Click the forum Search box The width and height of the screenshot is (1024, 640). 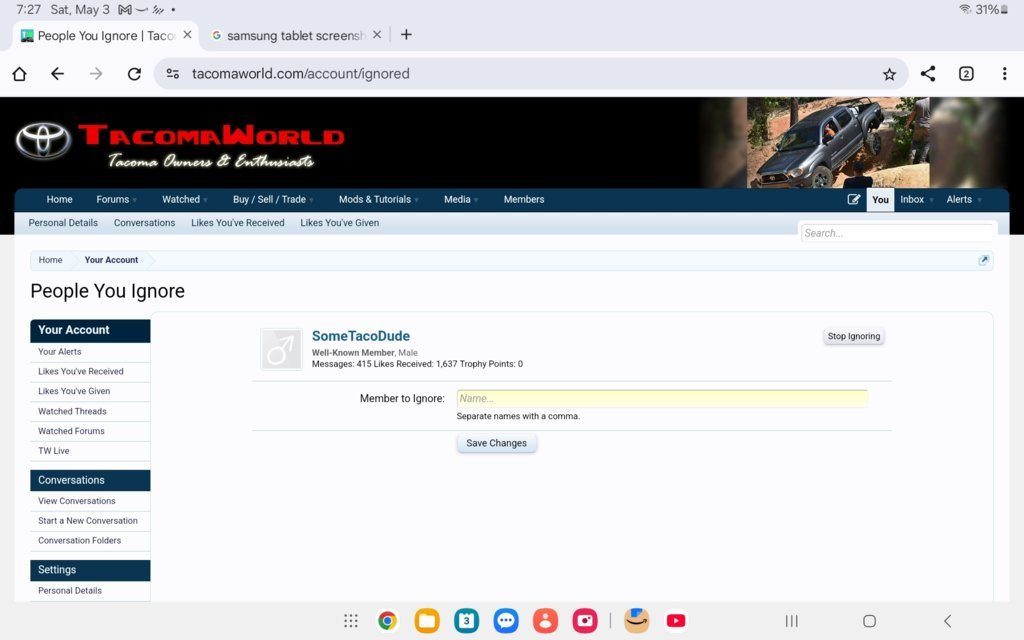click(897, 233)
